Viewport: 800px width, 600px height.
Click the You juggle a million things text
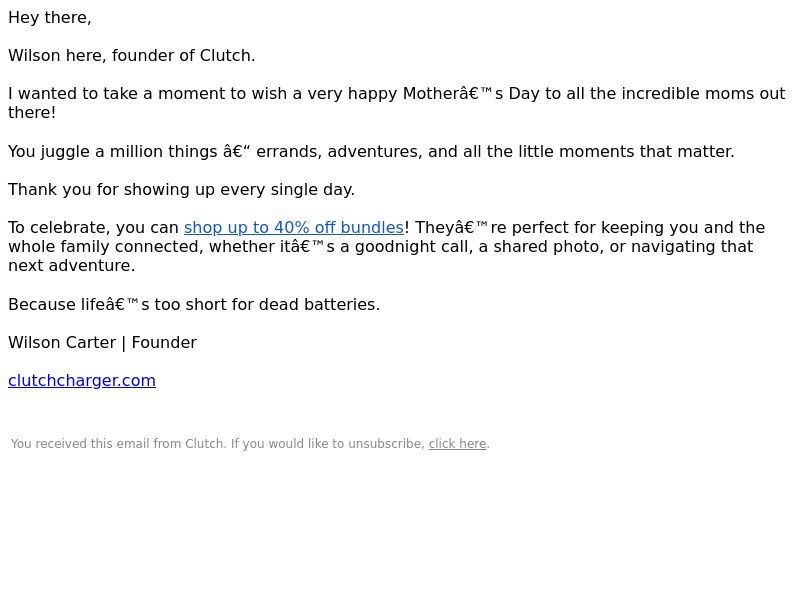coord(113,152)
